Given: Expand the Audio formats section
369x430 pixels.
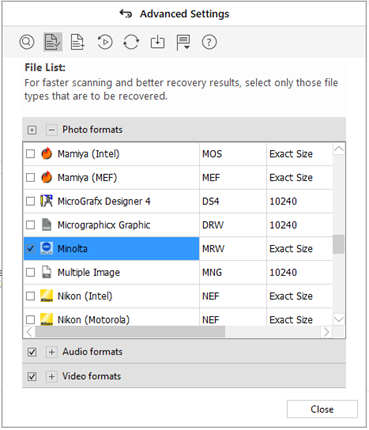Looking at the screenshot, I should 51,352.
